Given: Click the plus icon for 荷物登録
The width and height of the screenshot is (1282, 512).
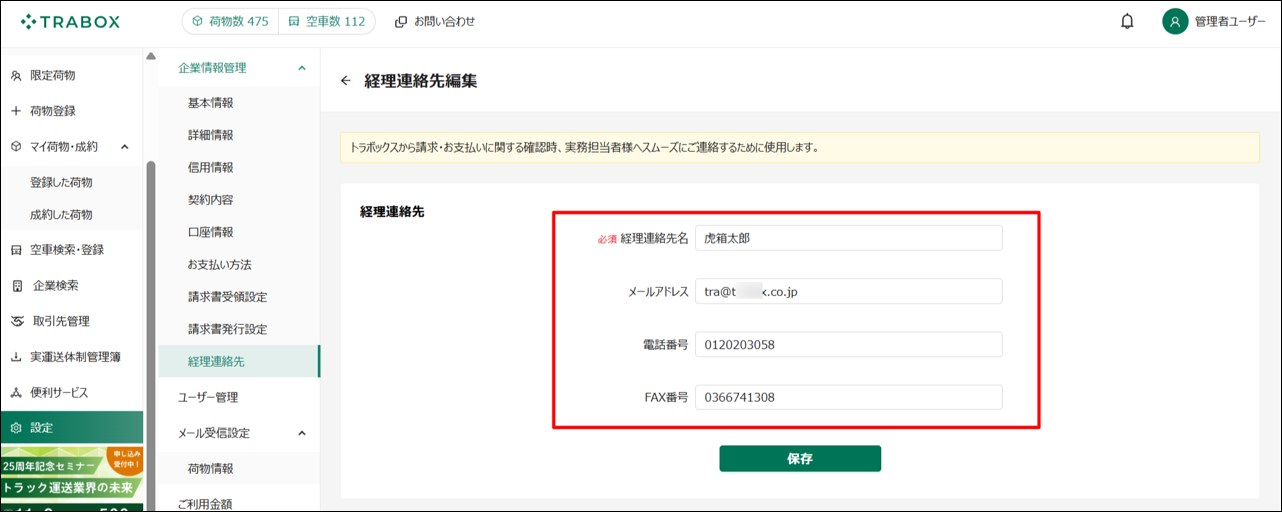Looking at the screenshot, I should (x=16, y=111).
